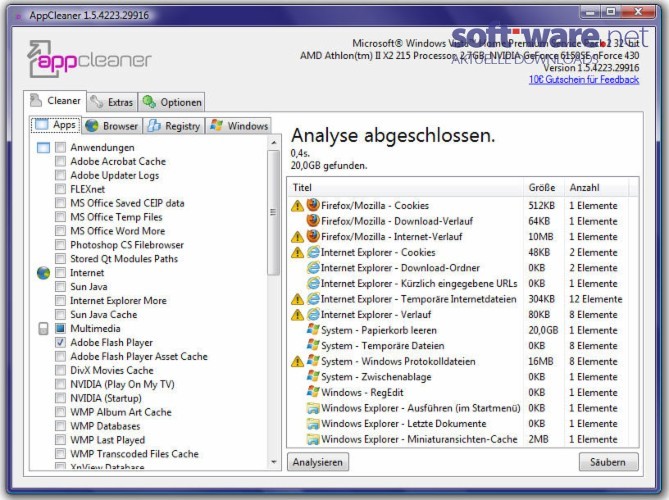The width and height of the screenshot is (669, 500).
Task: Switch to the Windows sub-tab
Action: [239, 126]
